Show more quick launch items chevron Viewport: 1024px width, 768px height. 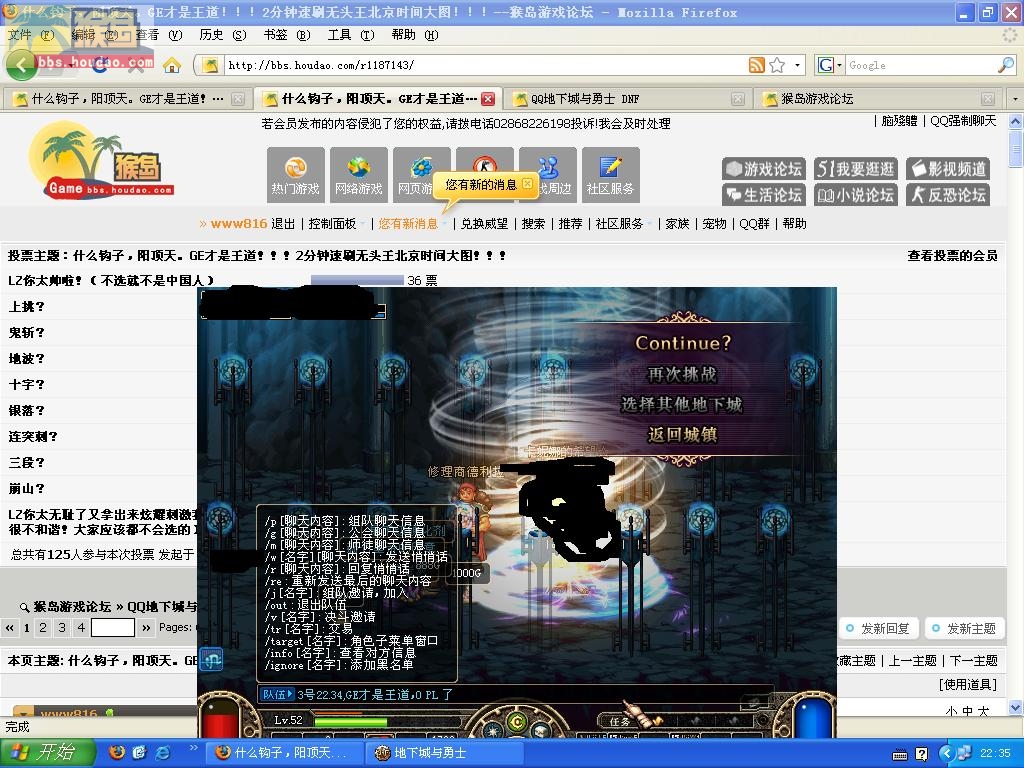click(x=193, y=747)
